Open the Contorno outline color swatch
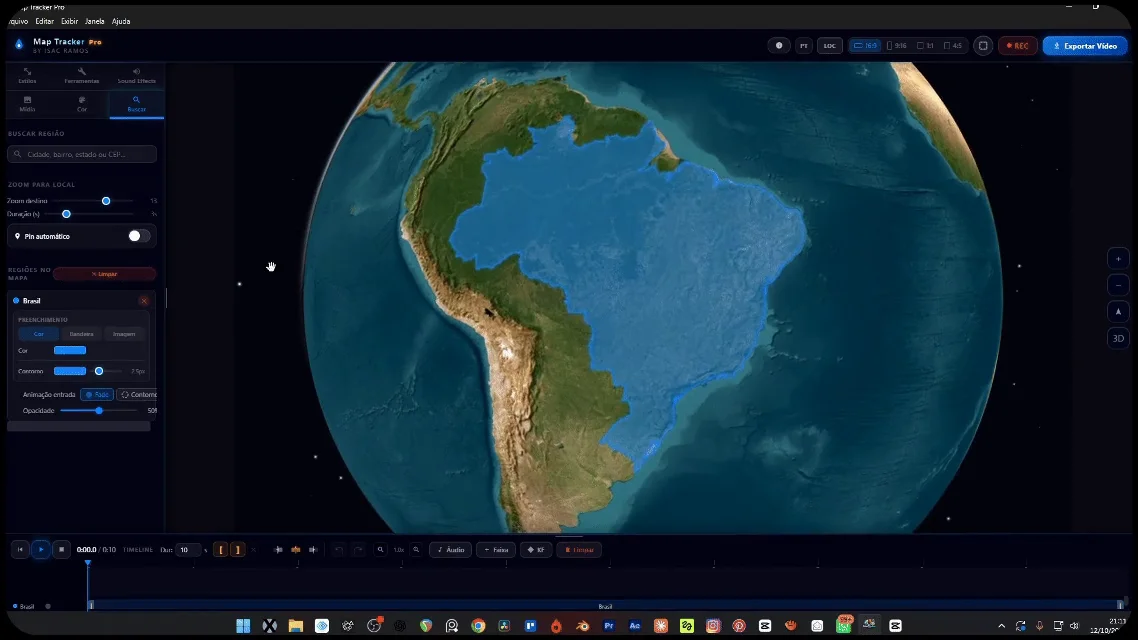 pos(70,371)
